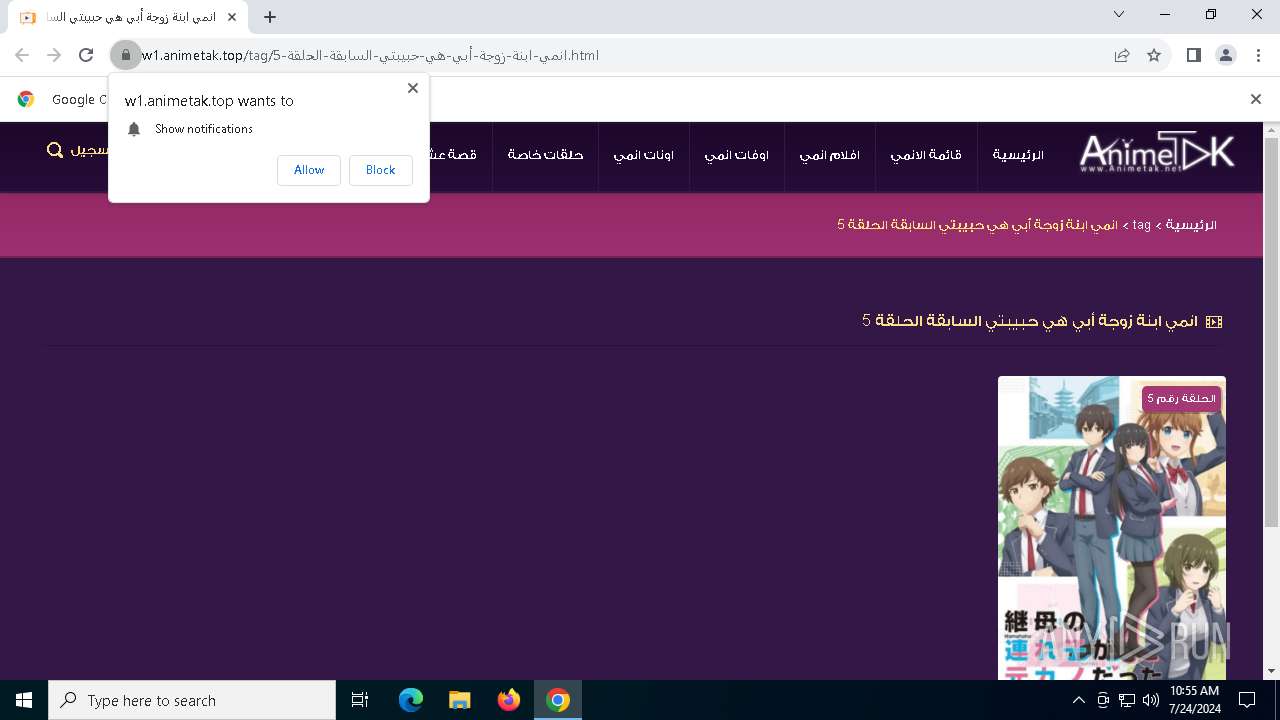Click the taskbar search box
This screenshot has height=720, width=1280.
192,700
